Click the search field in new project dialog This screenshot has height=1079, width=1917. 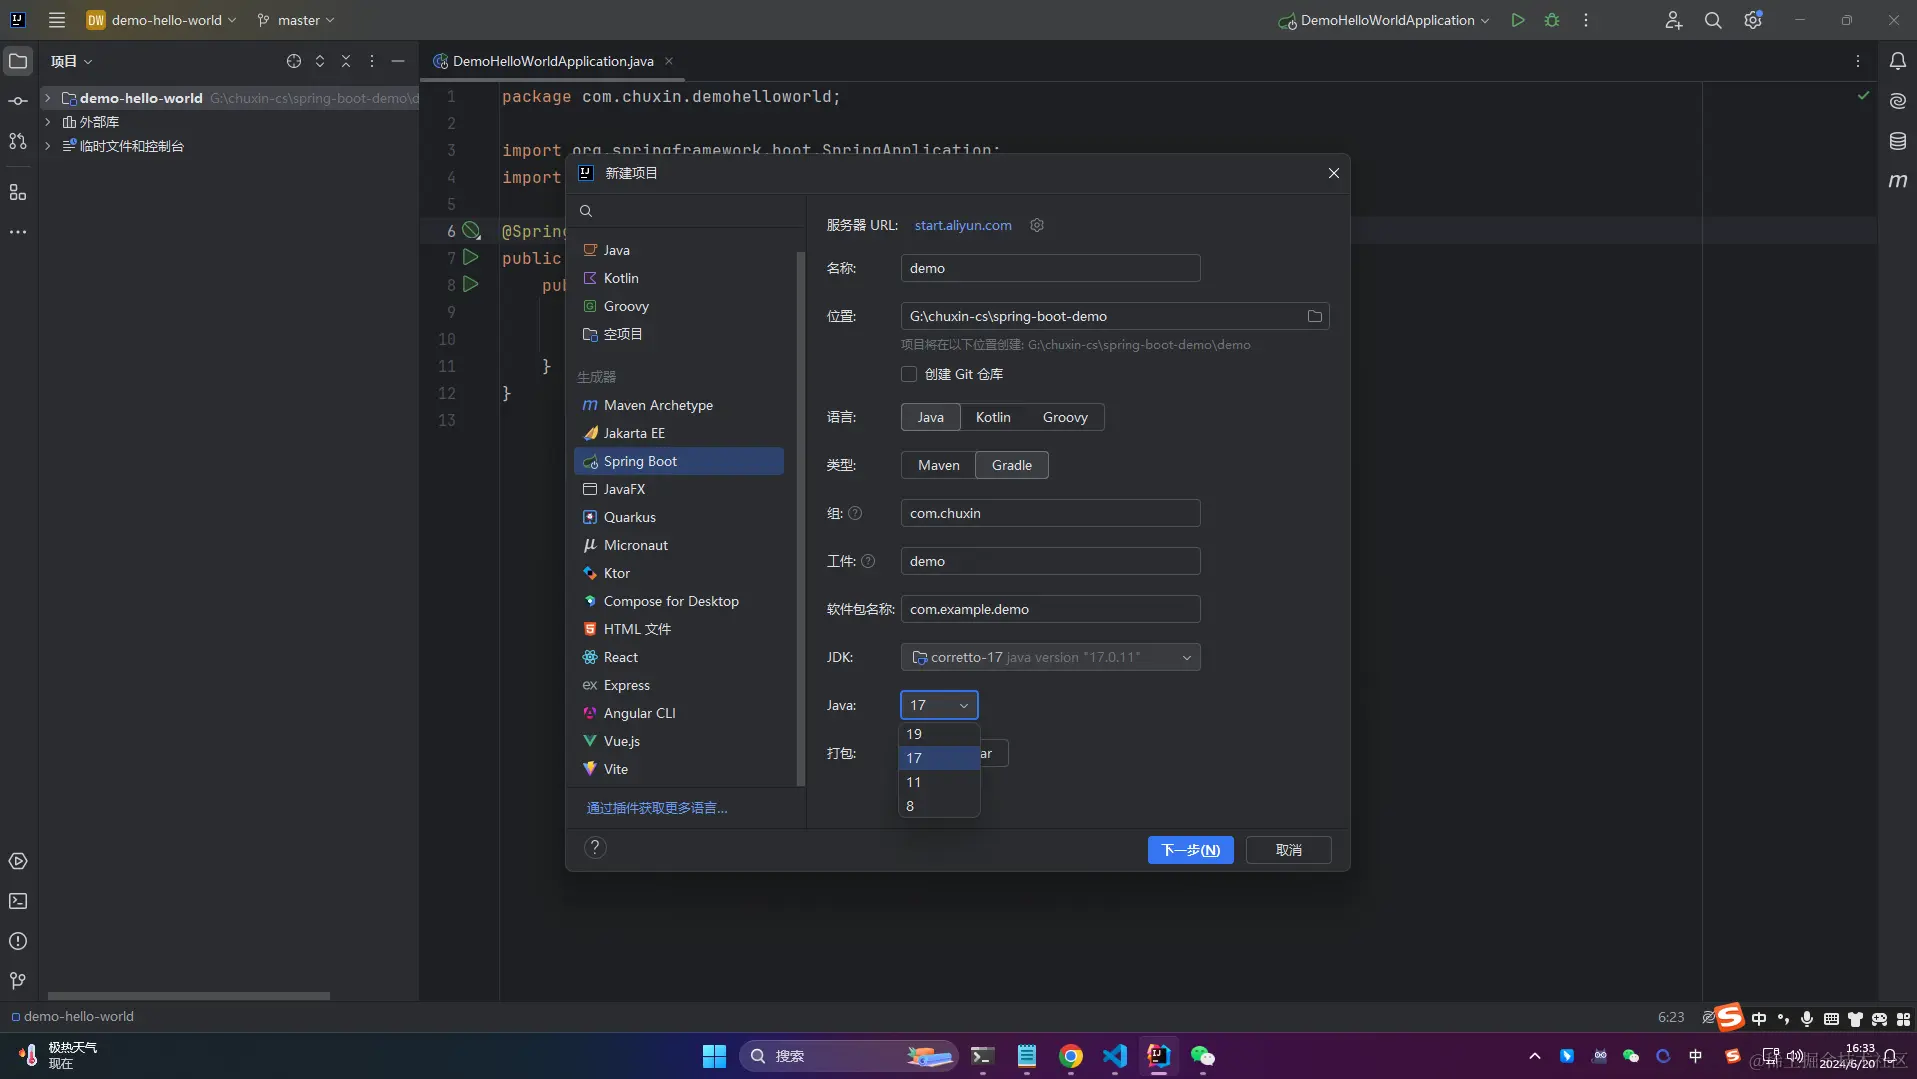pos(686,211)
